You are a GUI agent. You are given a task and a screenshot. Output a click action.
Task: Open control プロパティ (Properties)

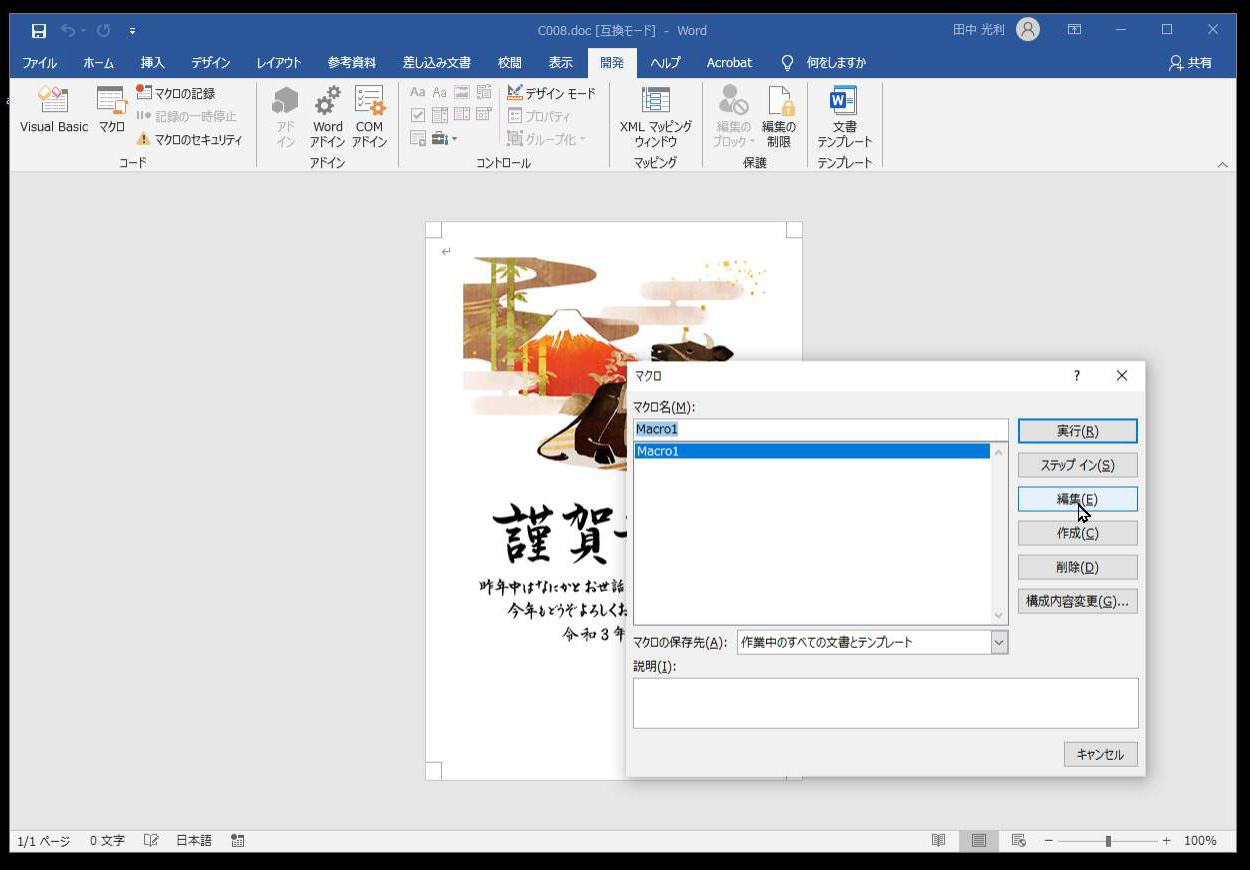pos(539,116)
